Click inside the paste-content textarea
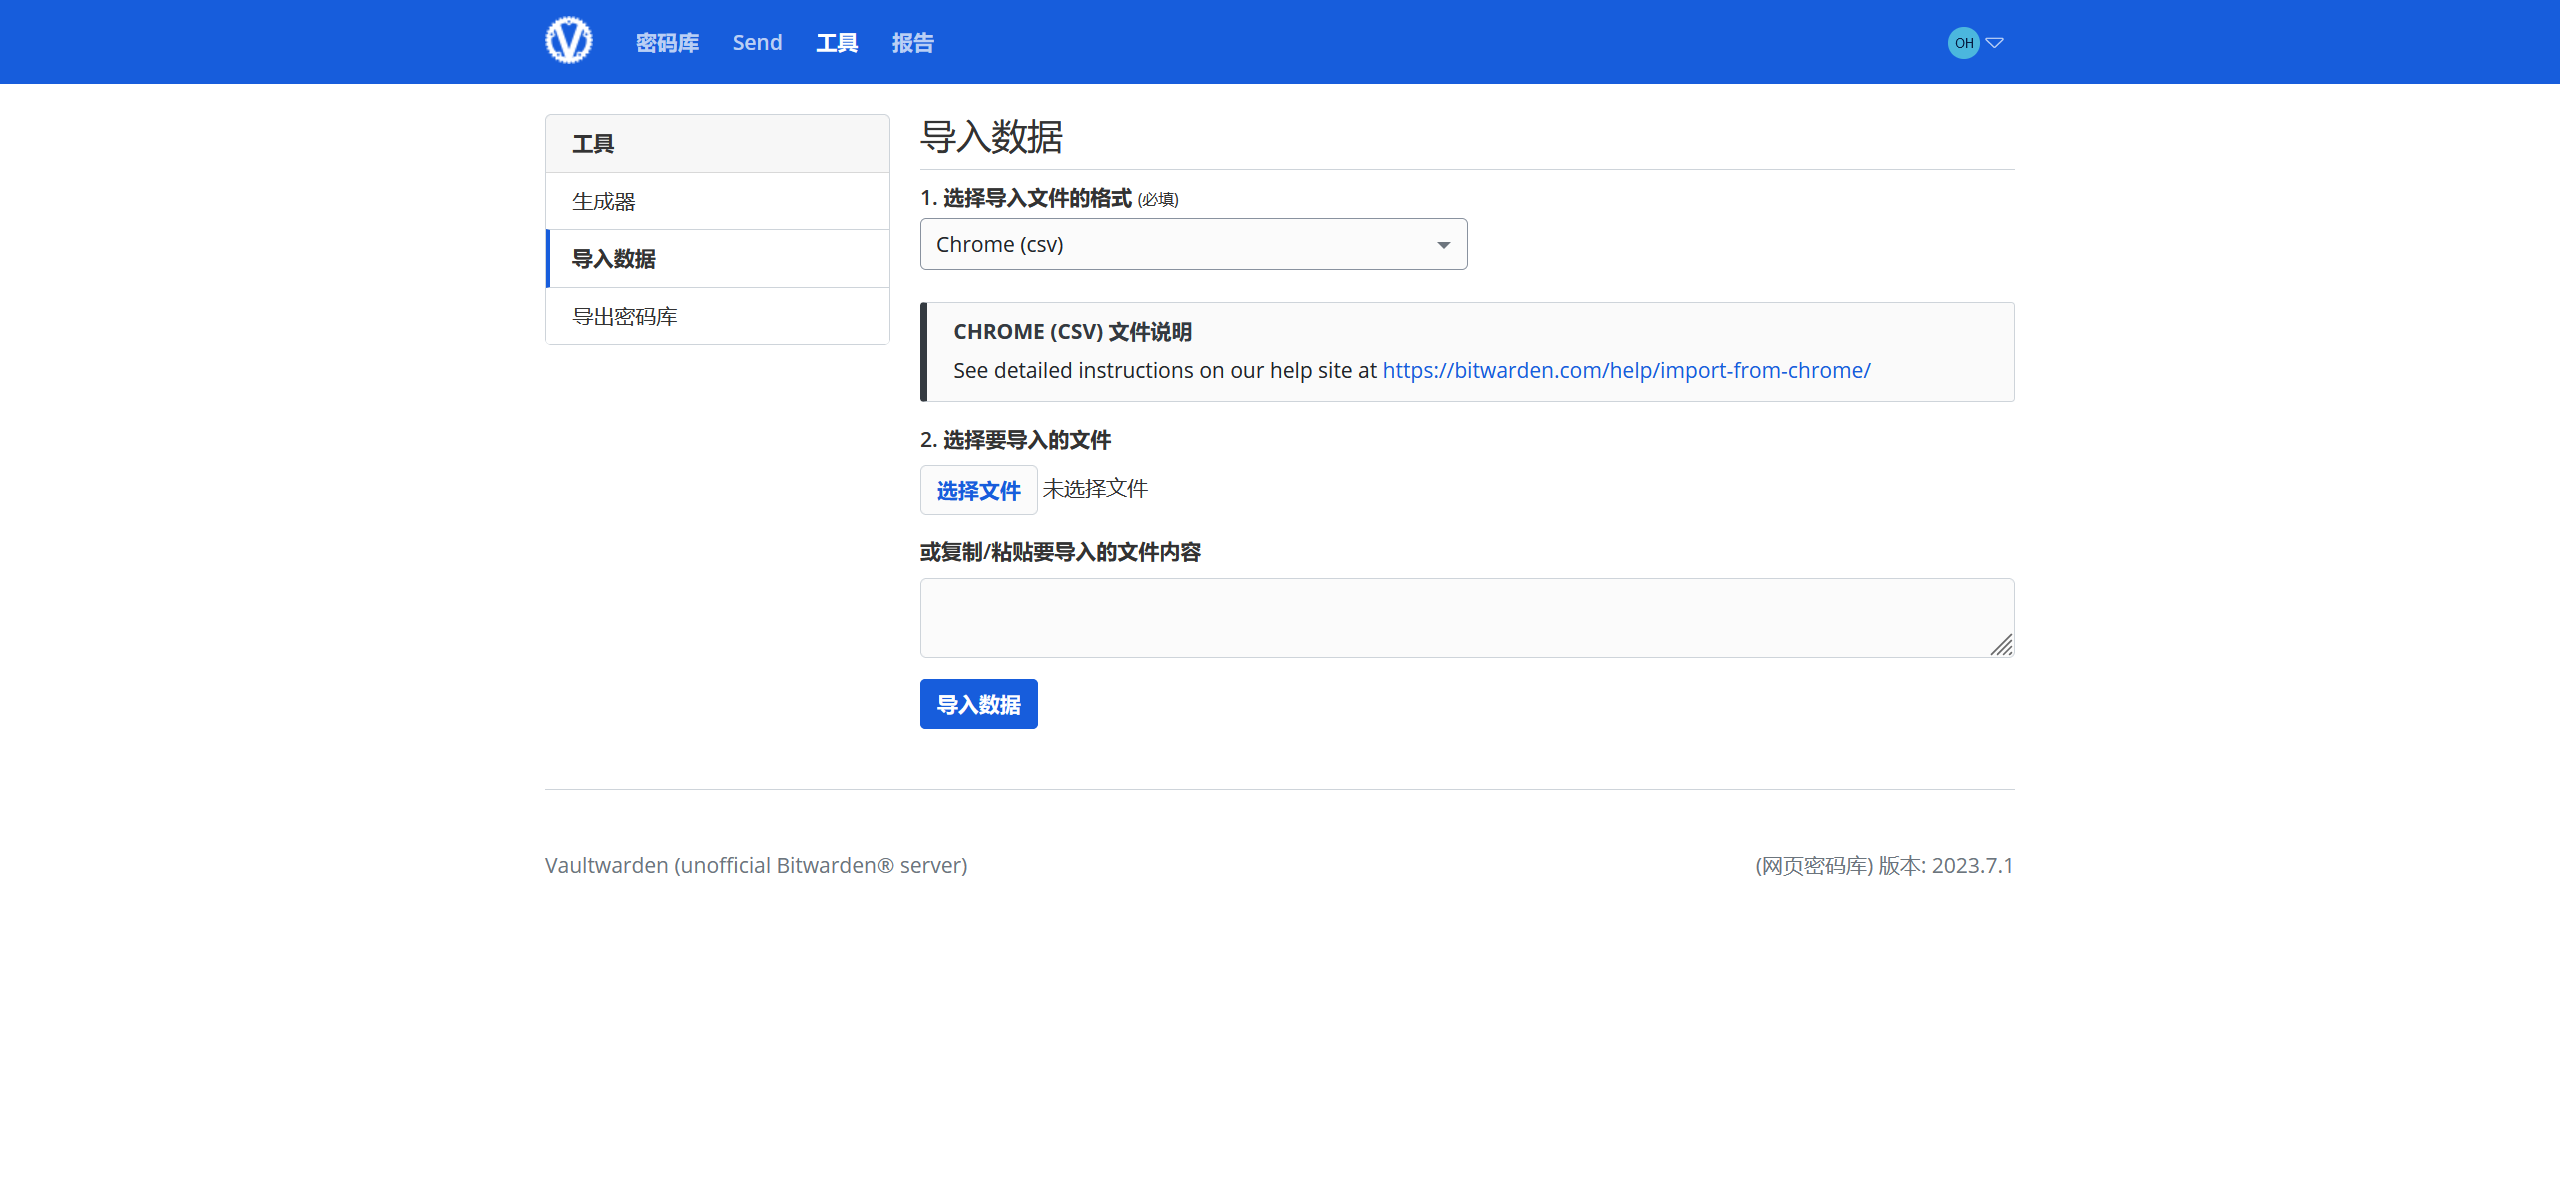 (x=1466, y=617)
